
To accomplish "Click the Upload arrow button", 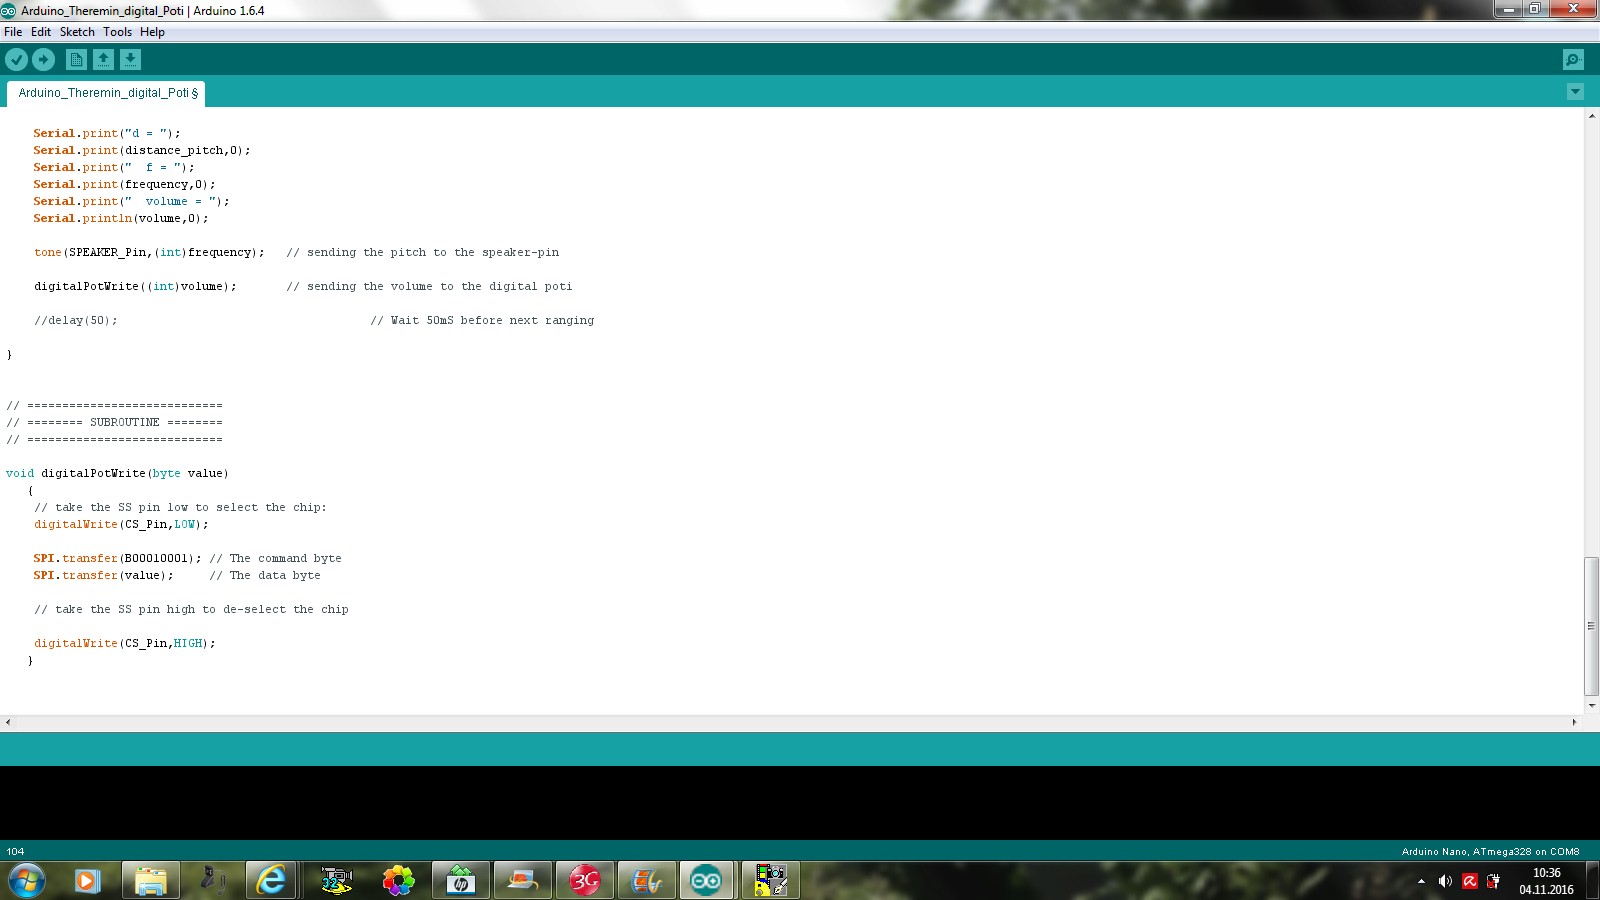I will (43, 60).
